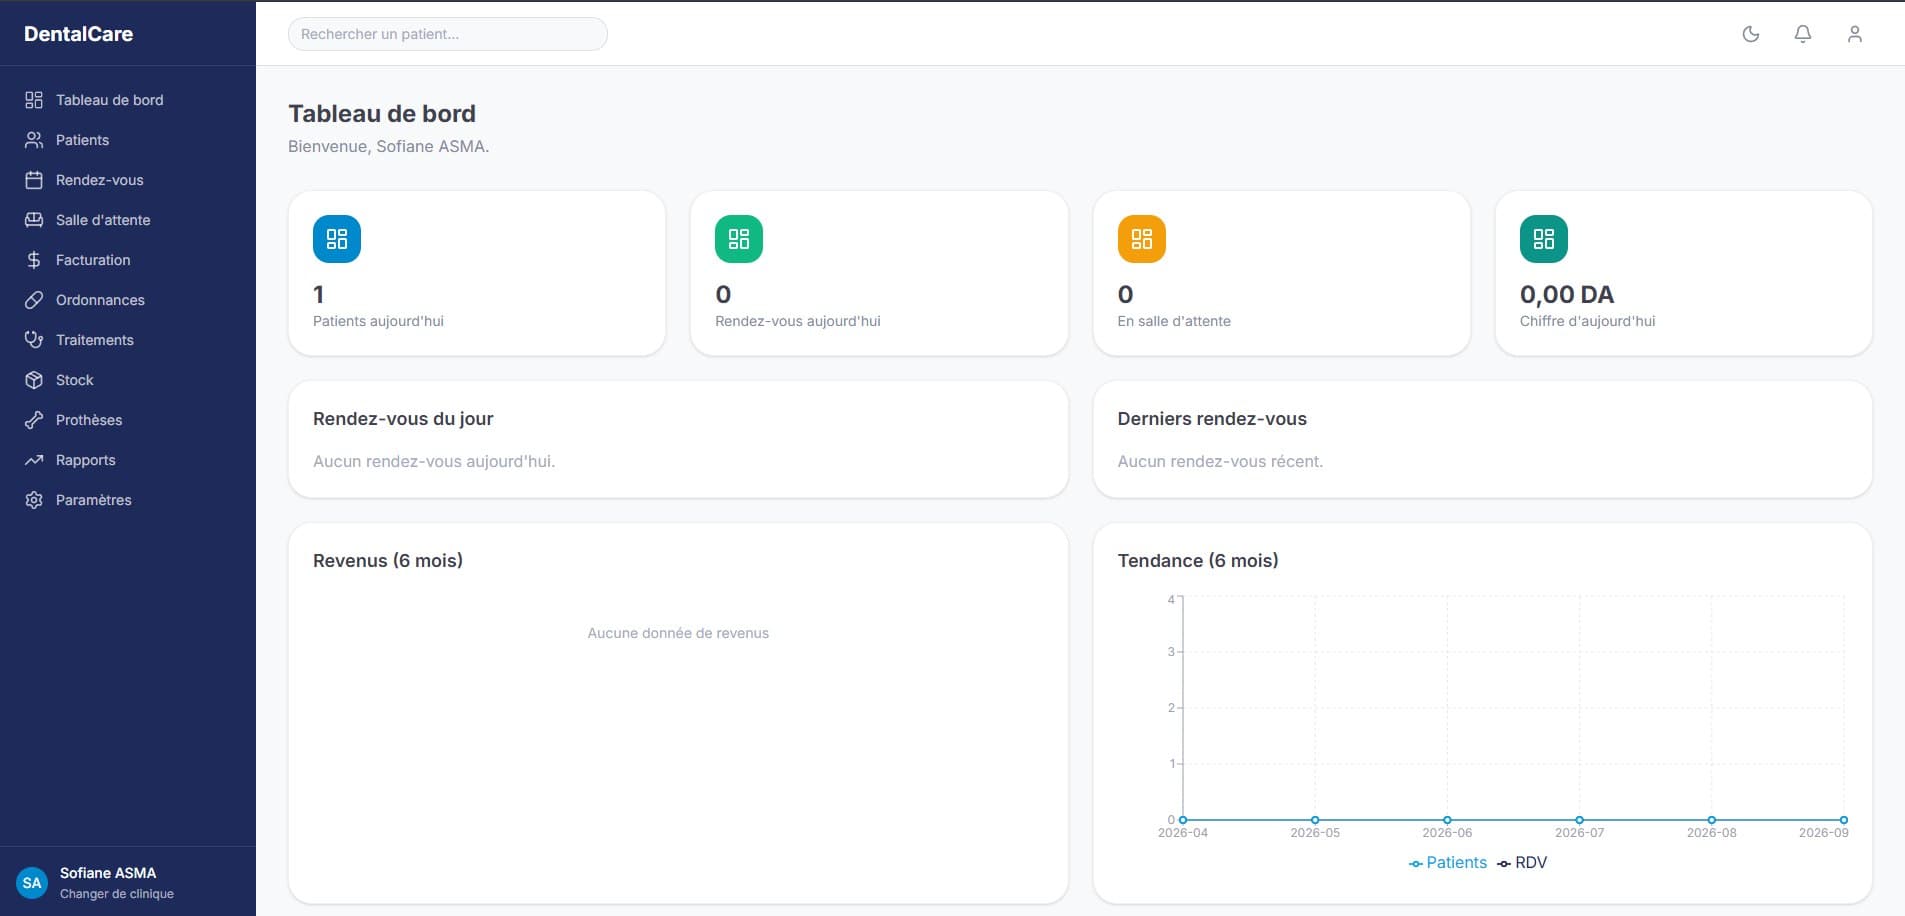Click the DentalCare logo title
This screenshot has width=1905, height=916.
(78, 34)
